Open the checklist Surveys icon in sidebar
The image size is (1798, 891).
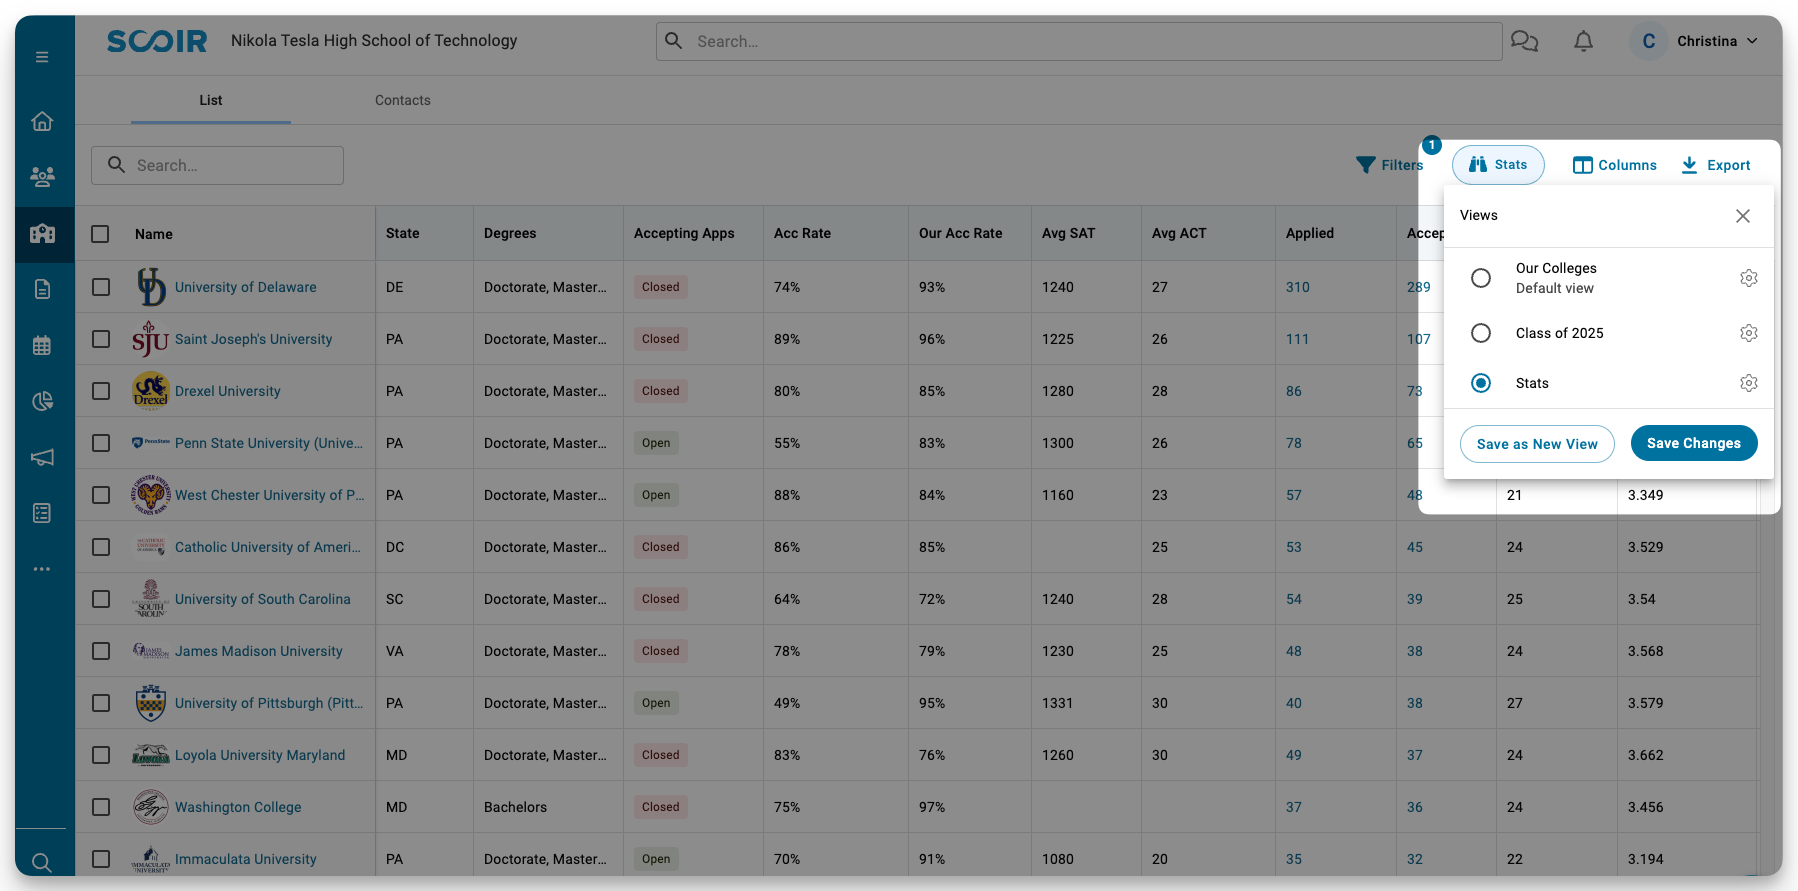tap(42, 513)
